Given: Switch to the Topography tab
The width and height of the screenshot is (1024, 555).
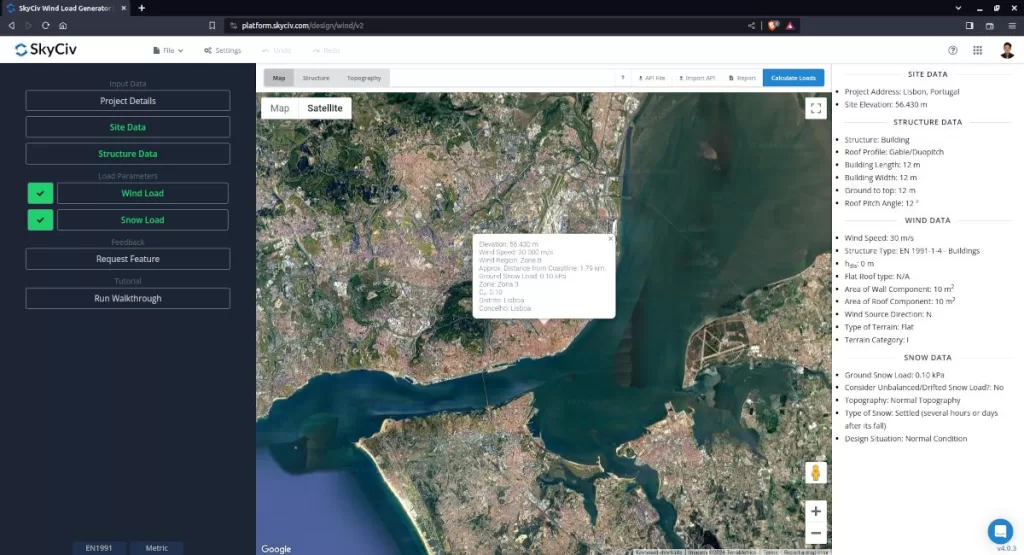Looking at the screenshot, I should [364, 78].
